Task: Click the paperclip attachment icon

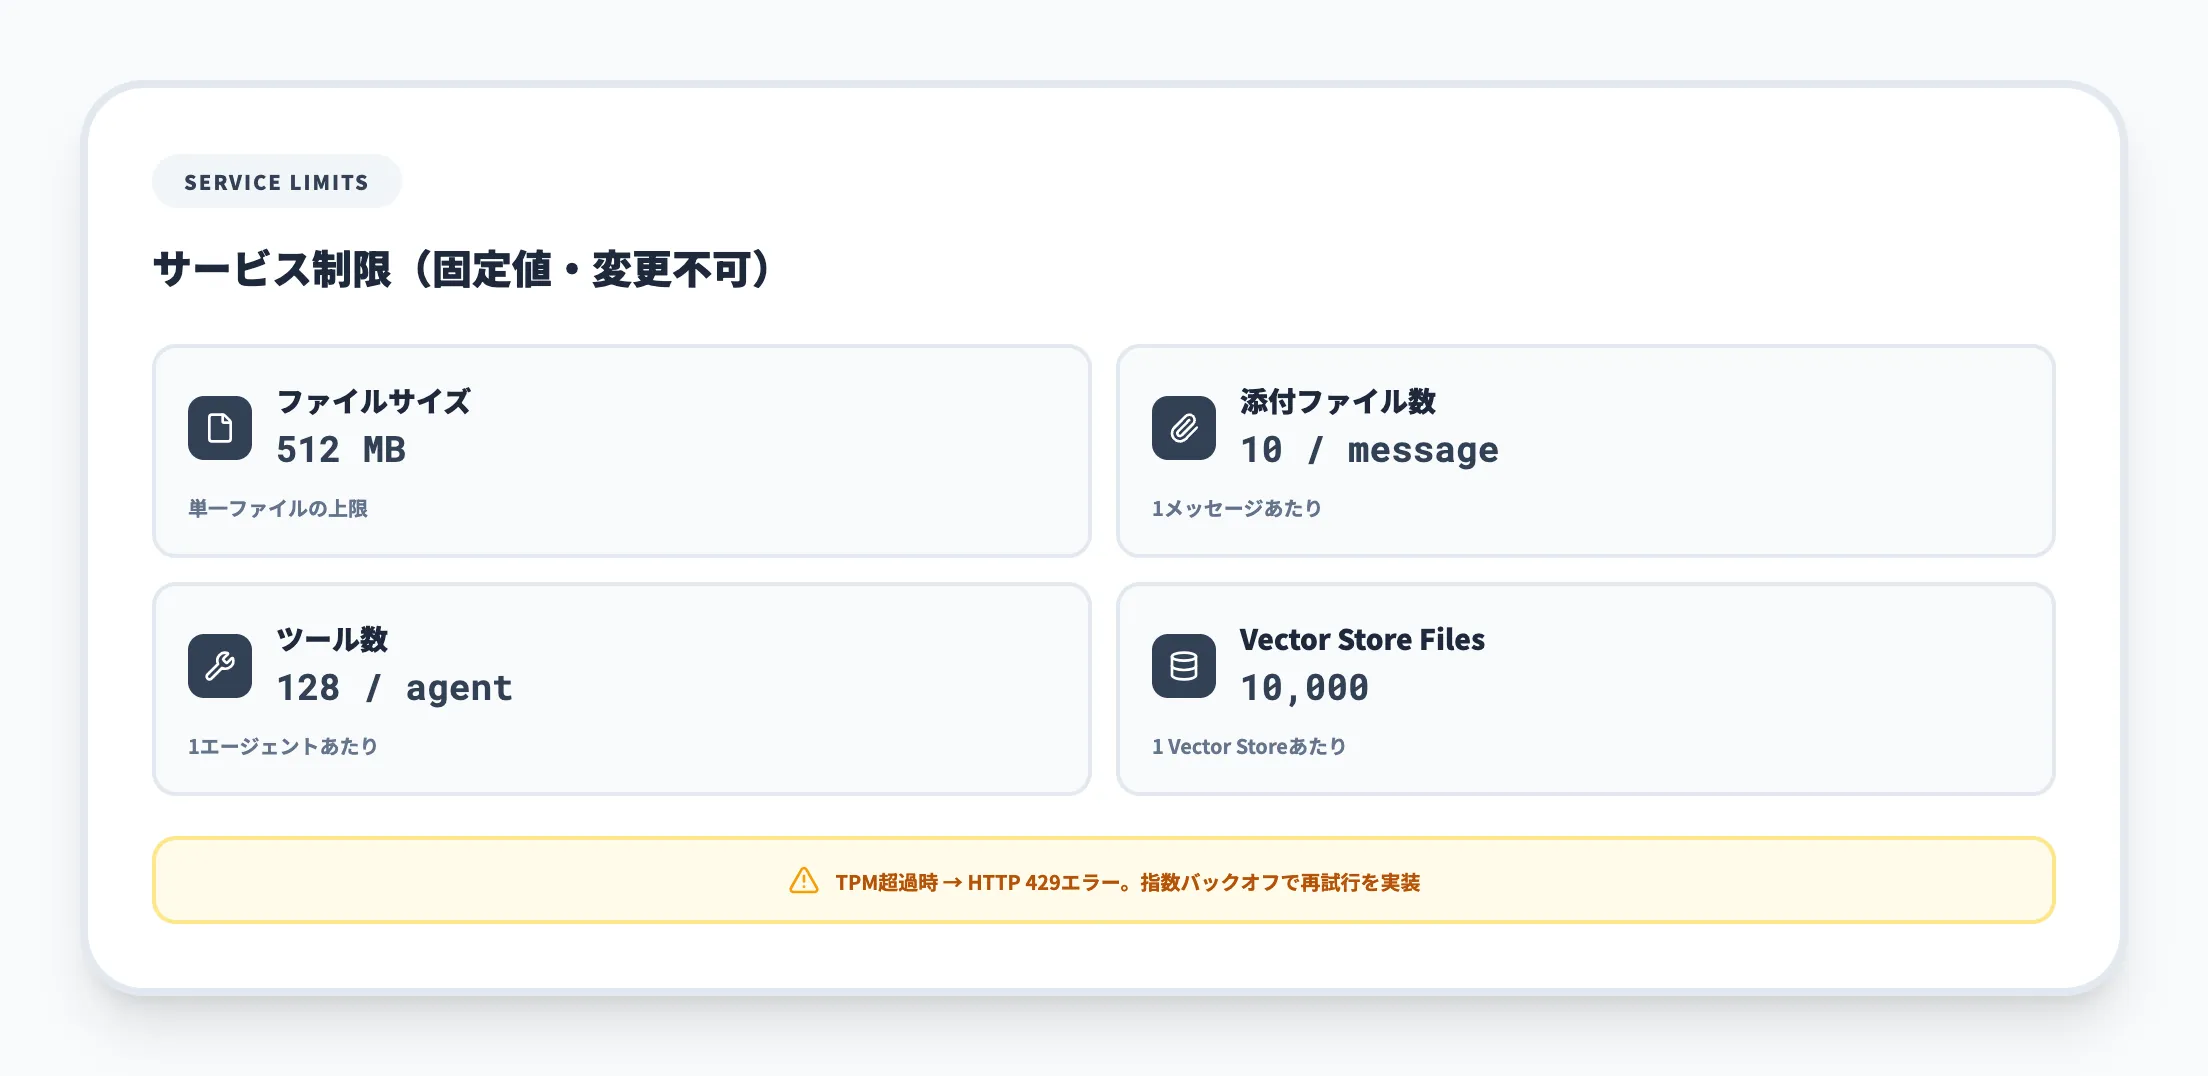Action: tap(1184, 428)
